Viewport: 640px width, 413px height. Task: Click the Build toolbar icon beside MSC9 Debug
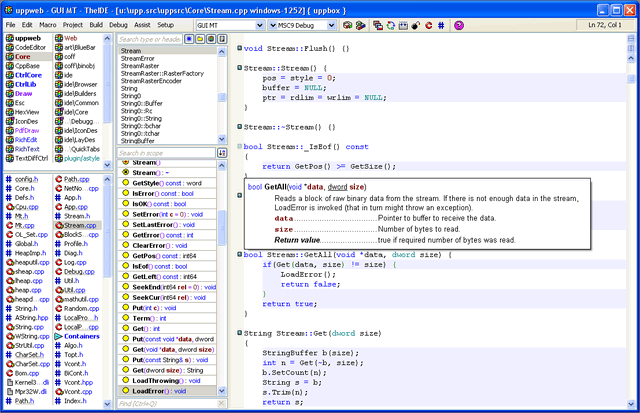pos(347,25)
